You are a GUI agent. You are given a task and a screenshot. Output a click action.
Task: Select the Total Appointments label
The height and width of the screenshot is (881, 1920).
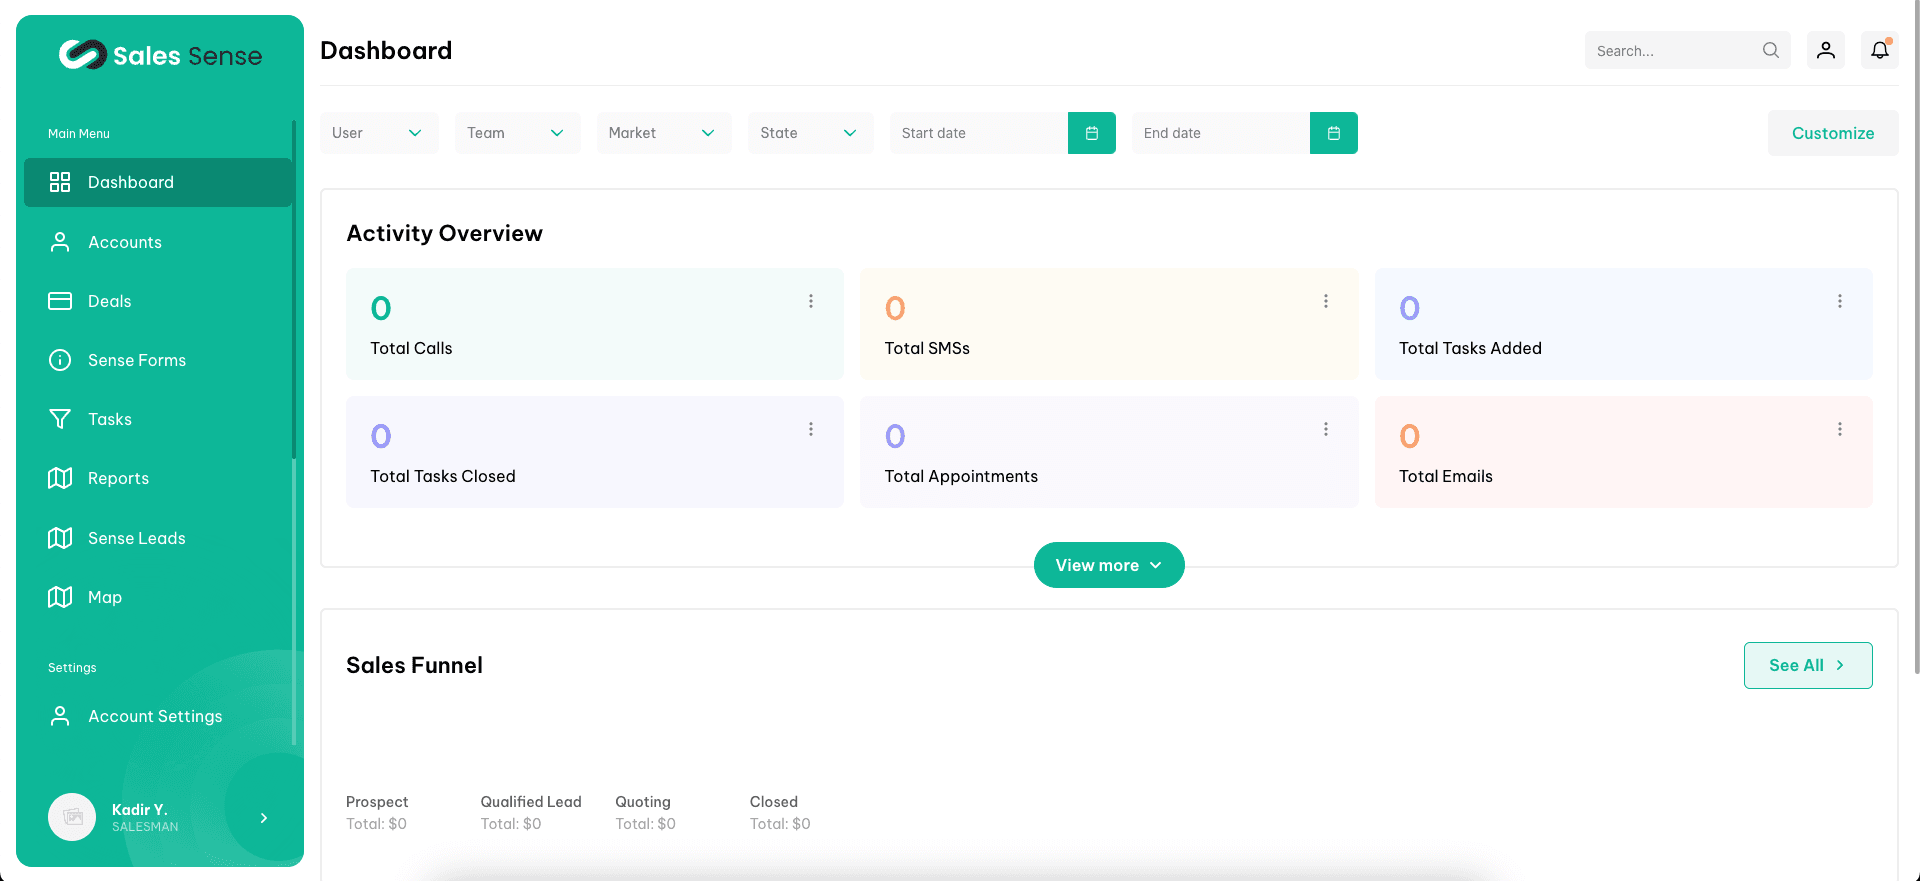(x=961, y=476)
